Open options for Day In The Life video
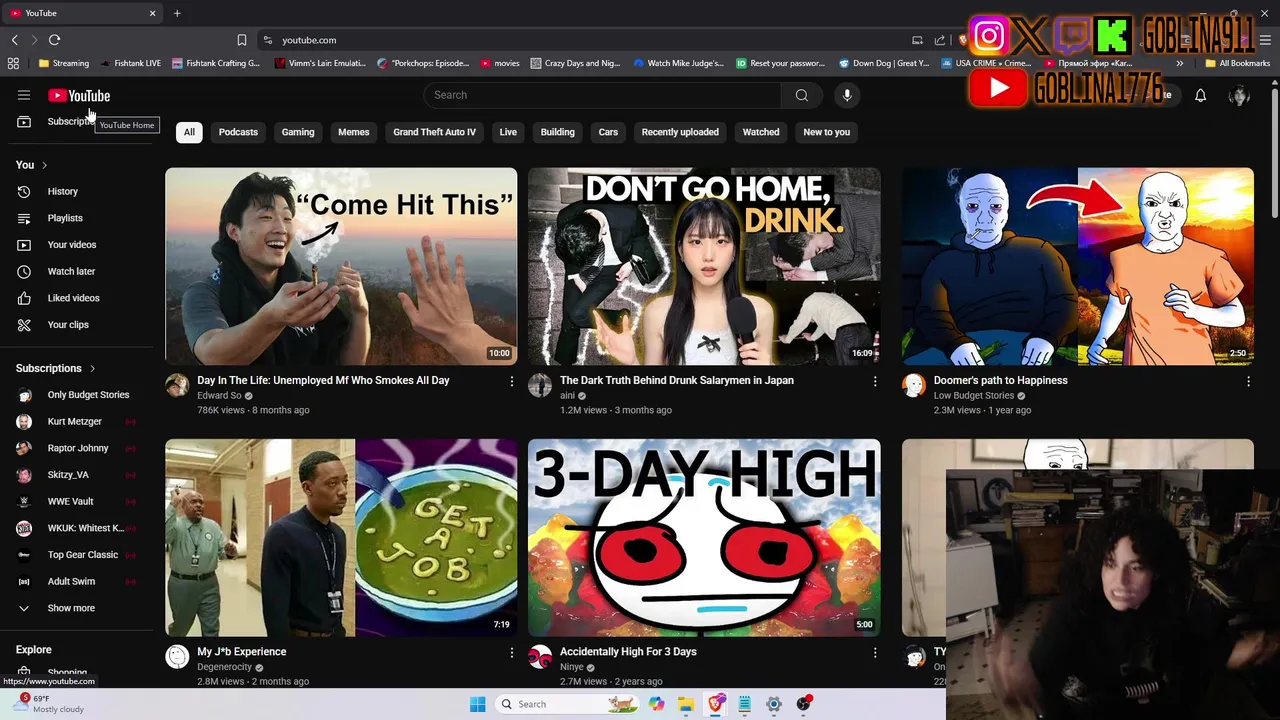 coord(511,381)
